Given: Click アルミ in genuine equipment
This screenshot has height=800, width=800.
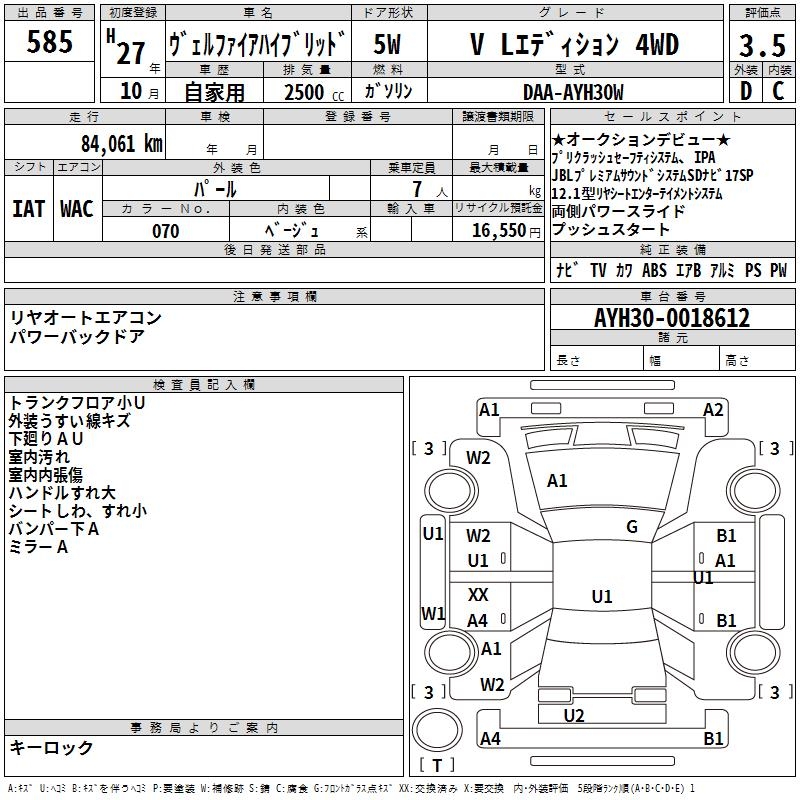Looking at the screenshot, I should click(x=721, y=270).
